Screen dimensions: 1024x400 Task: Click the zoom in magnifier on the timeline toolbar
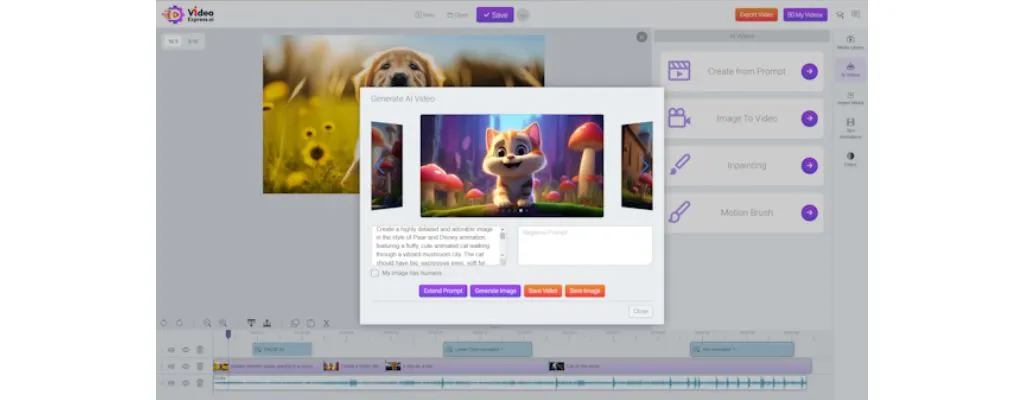(223, 323)
